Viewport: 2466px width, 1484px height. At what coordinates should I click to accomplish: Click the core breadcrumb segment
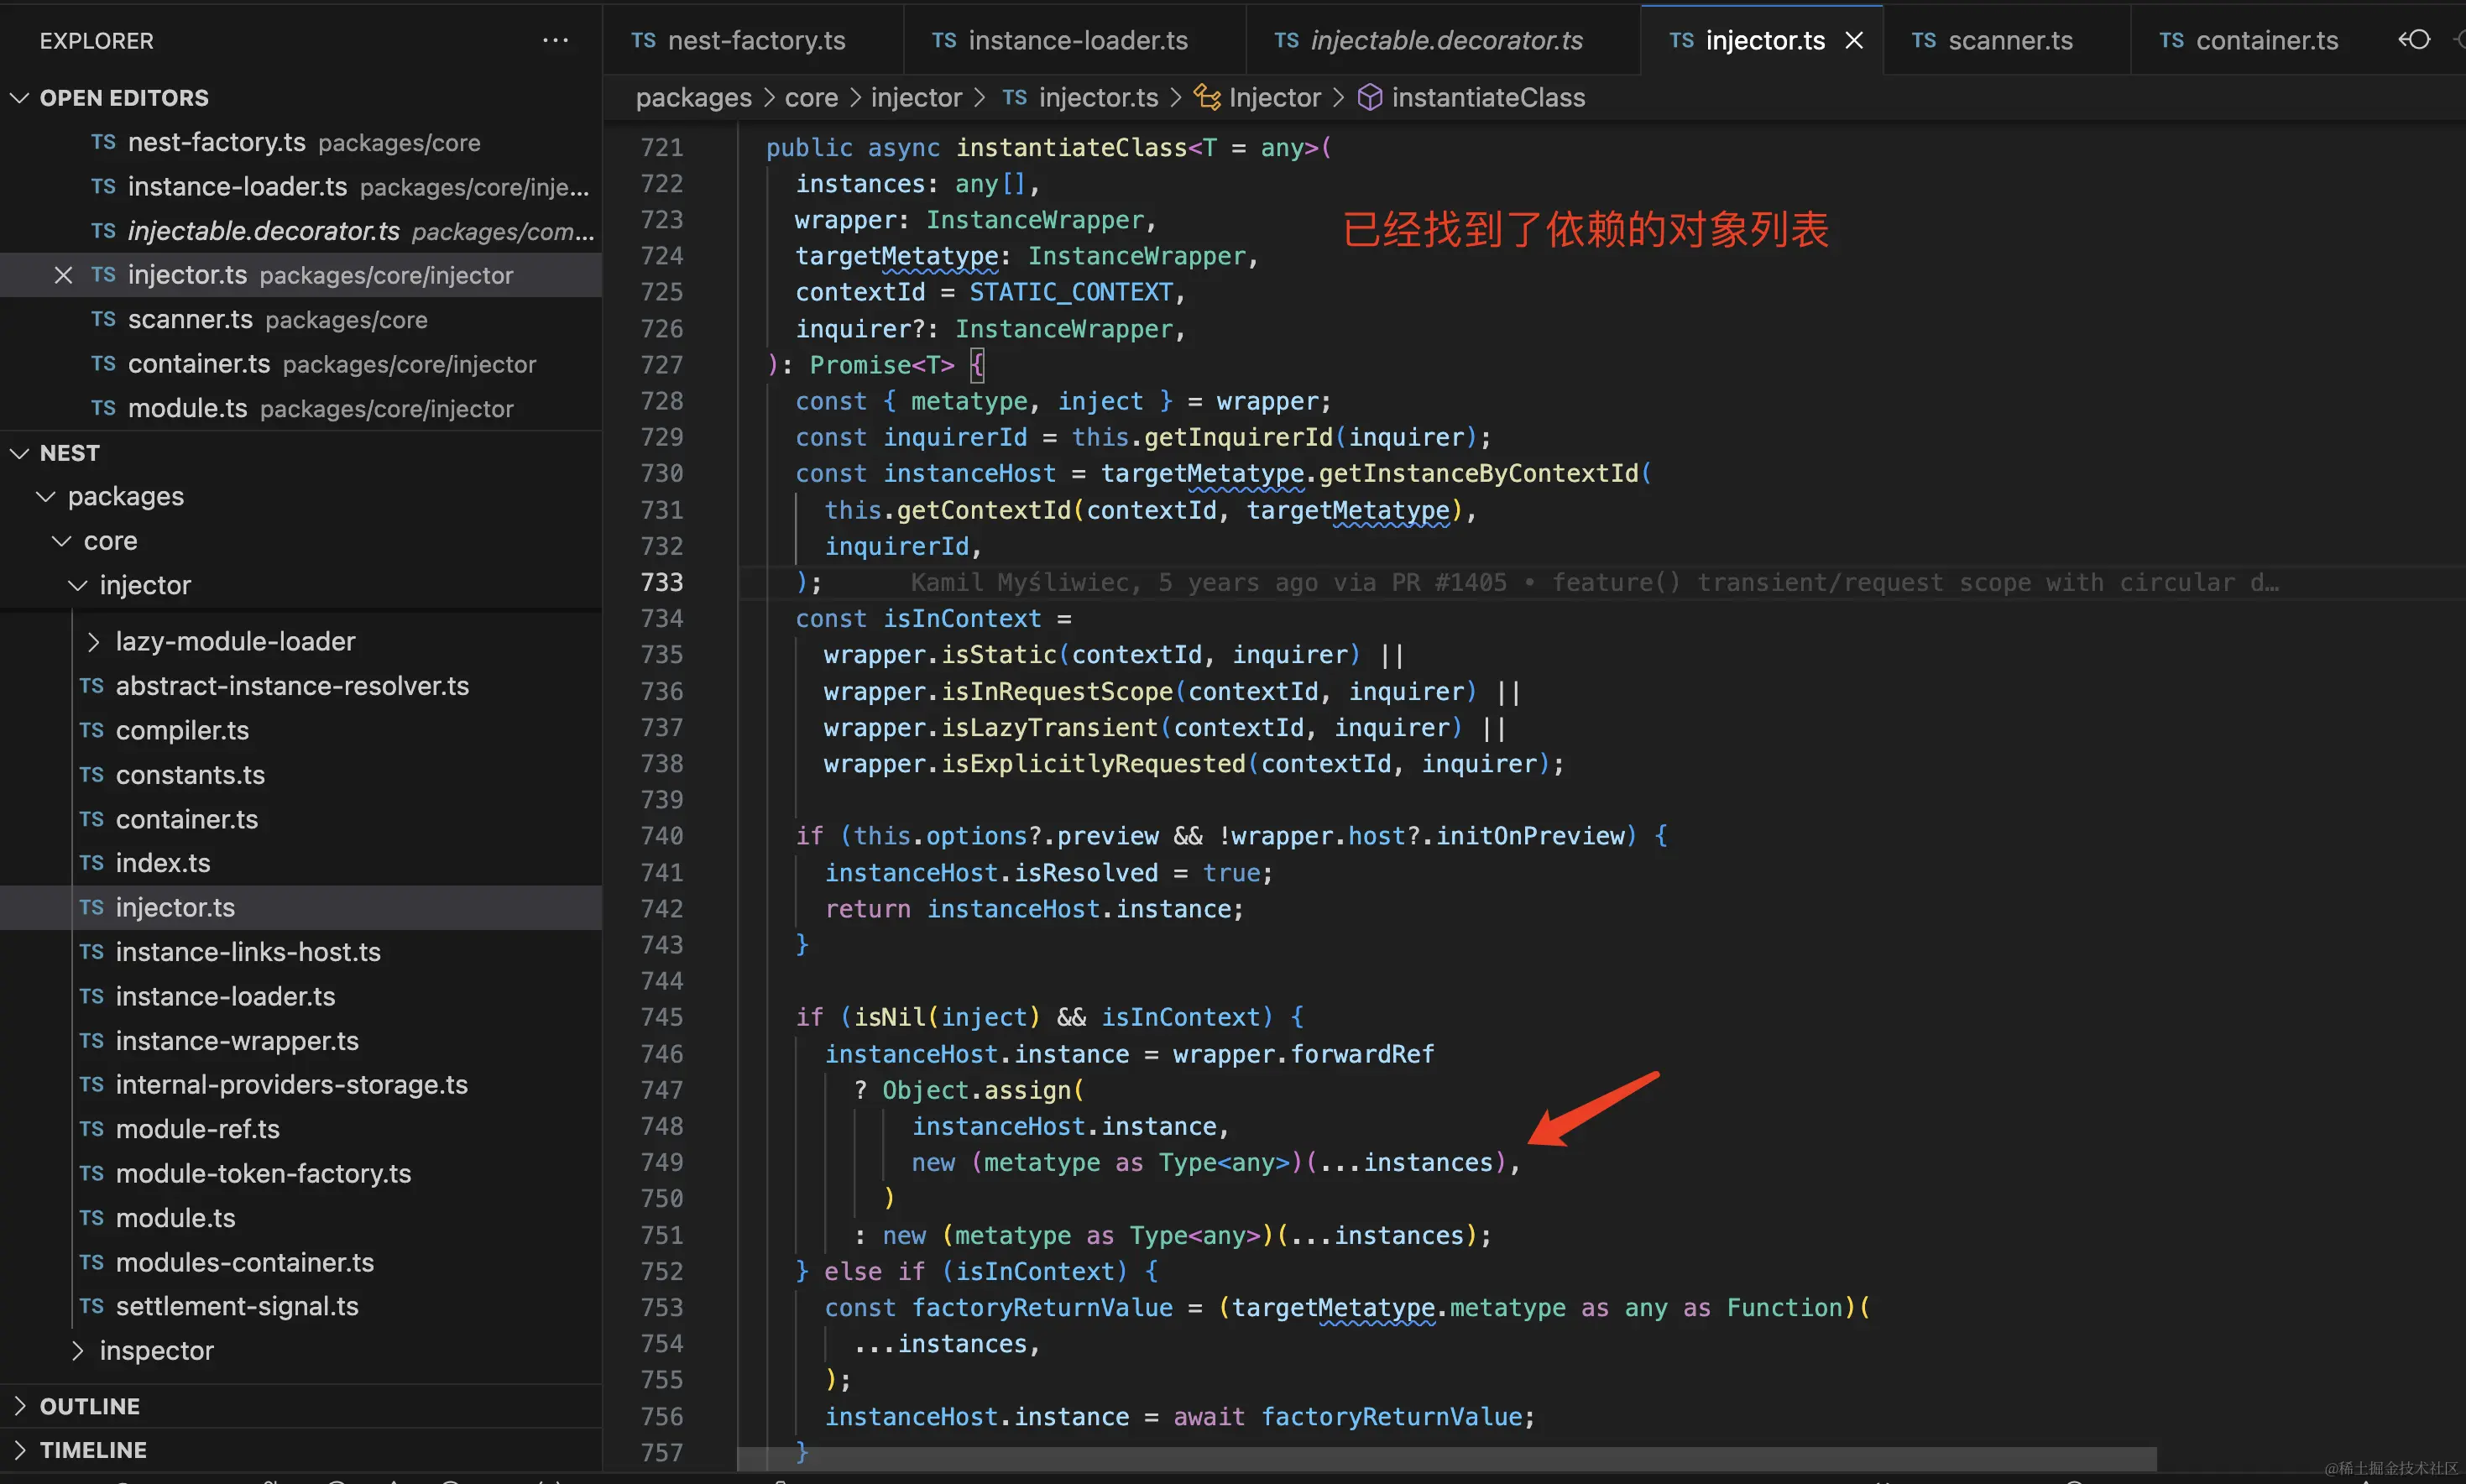pyautogui.click(x=811, y=98)
